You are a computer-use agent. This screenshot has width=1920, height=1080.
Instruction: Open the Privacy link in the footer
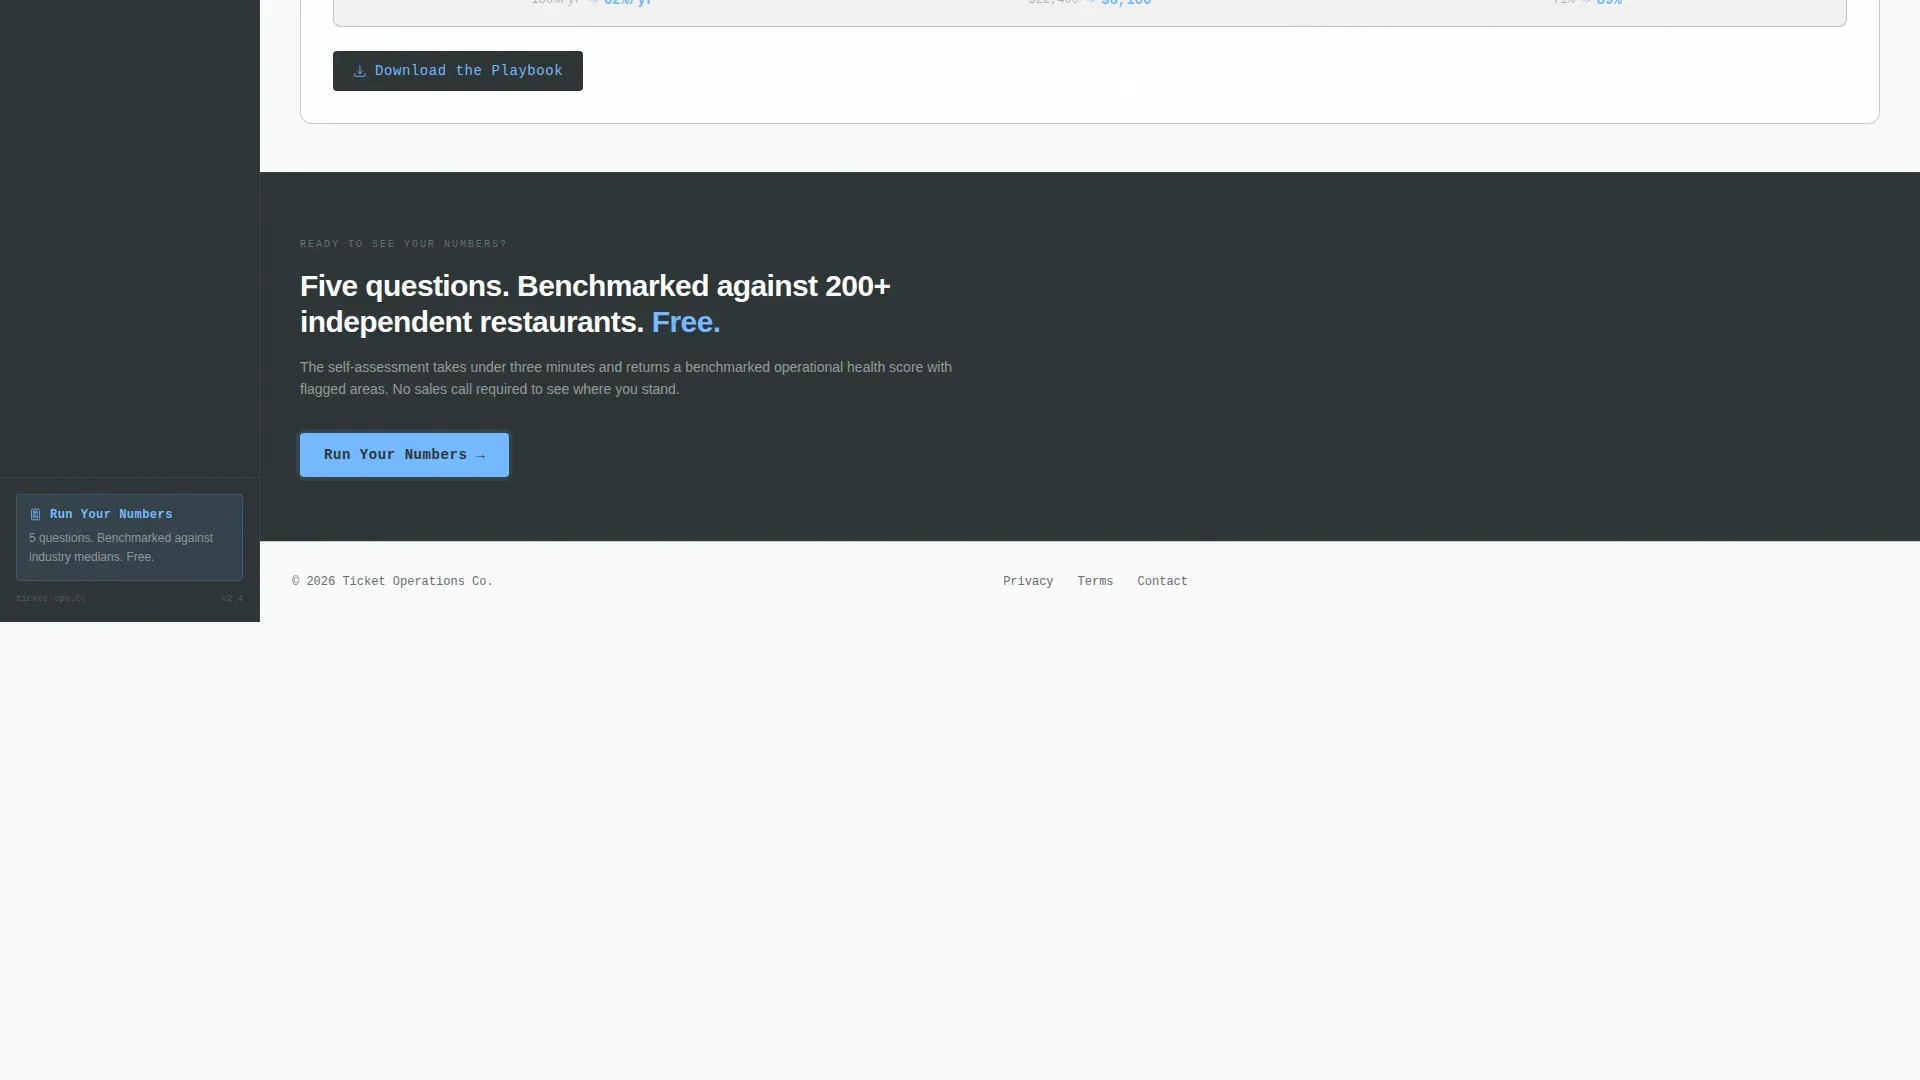pos(1028,582)
